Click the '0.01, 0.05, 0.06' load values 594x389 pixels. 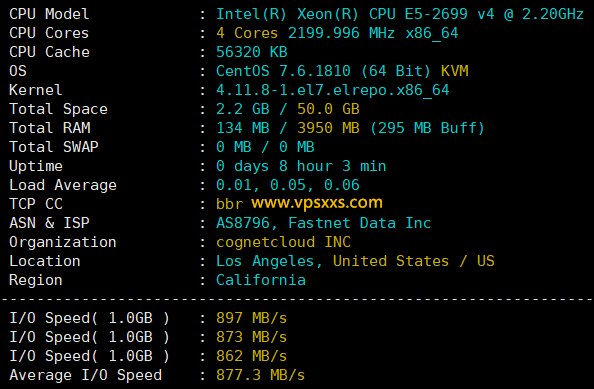pyautogui.click(x=288, y=185)
